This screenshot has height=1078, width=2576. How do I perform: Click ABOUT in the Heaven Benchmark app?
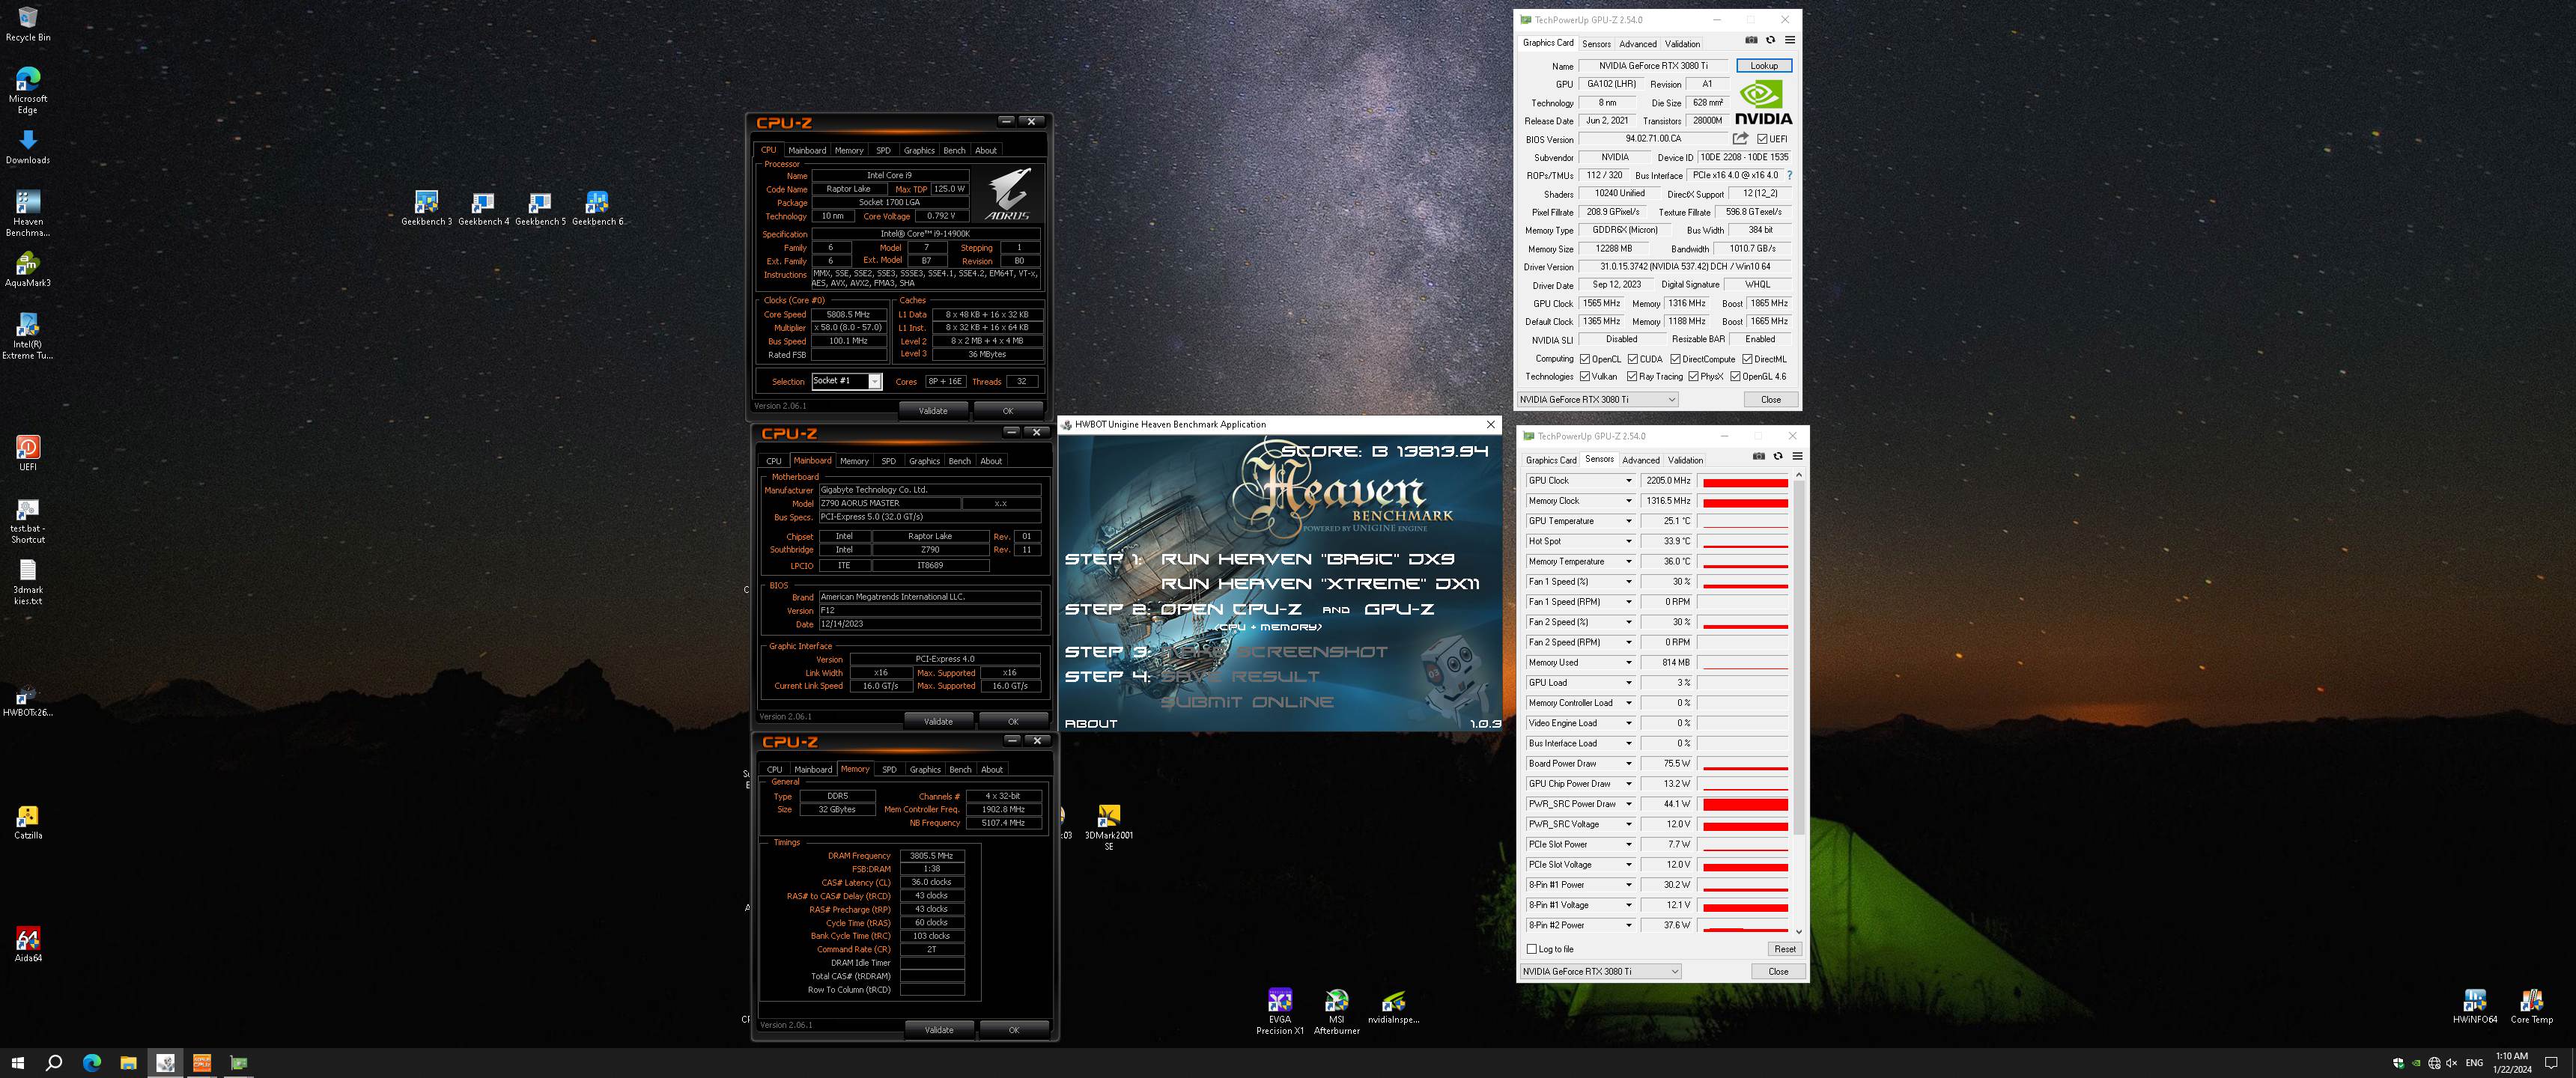pyautogui.click(x=1091, y=723)
